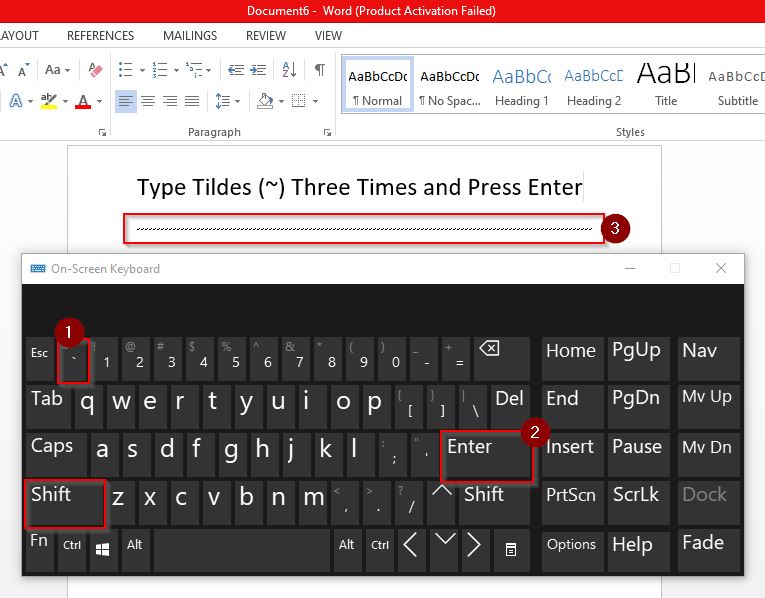
Task: Click the Shrink Font icon
Action: [23, 70]
